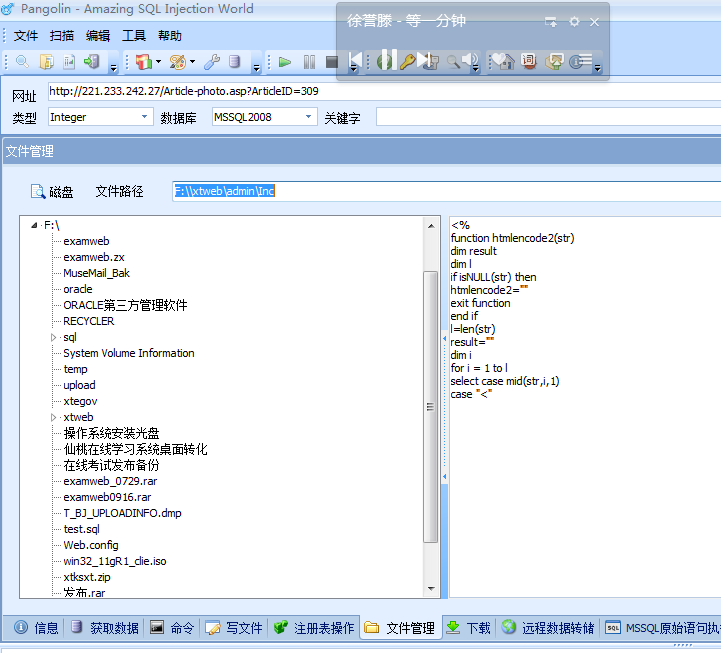
Task: Switch to the 注册表操作 tab
Action: [x=314, y=628]
